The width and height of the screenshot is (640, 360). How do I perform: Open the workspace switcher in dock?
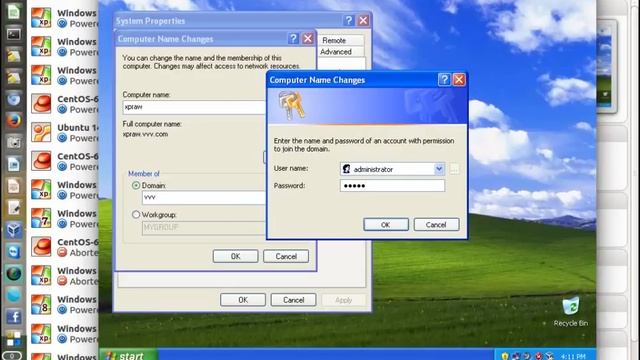(x=13, y=338)
